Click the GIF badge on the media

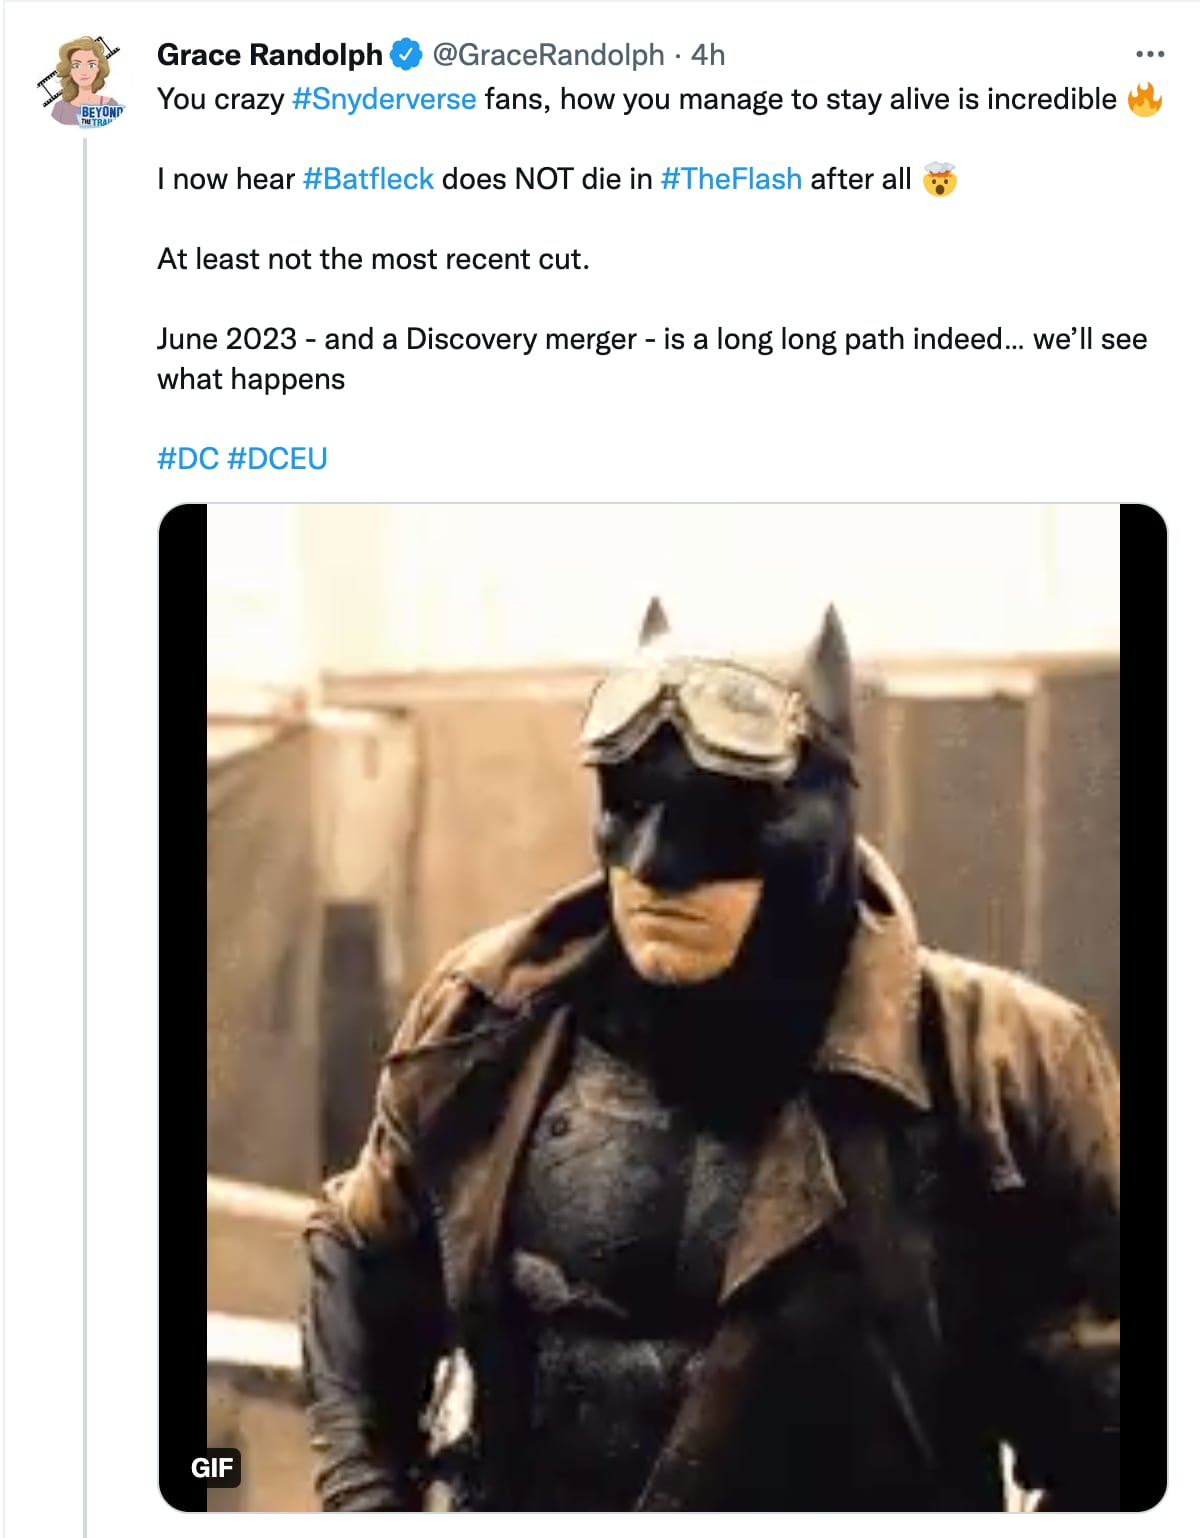pyautogui.click(x=212, y=1467)
